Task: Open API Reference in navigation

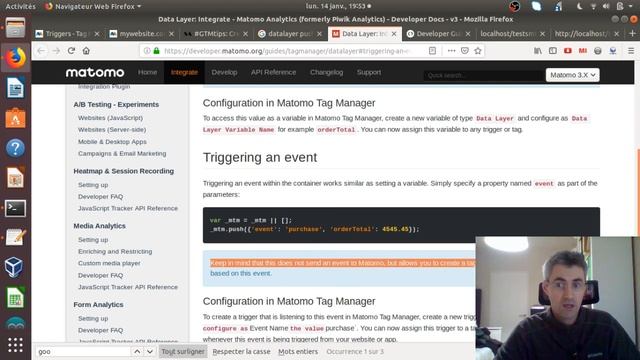Action: pyautogui.click(x=273, y=72)
